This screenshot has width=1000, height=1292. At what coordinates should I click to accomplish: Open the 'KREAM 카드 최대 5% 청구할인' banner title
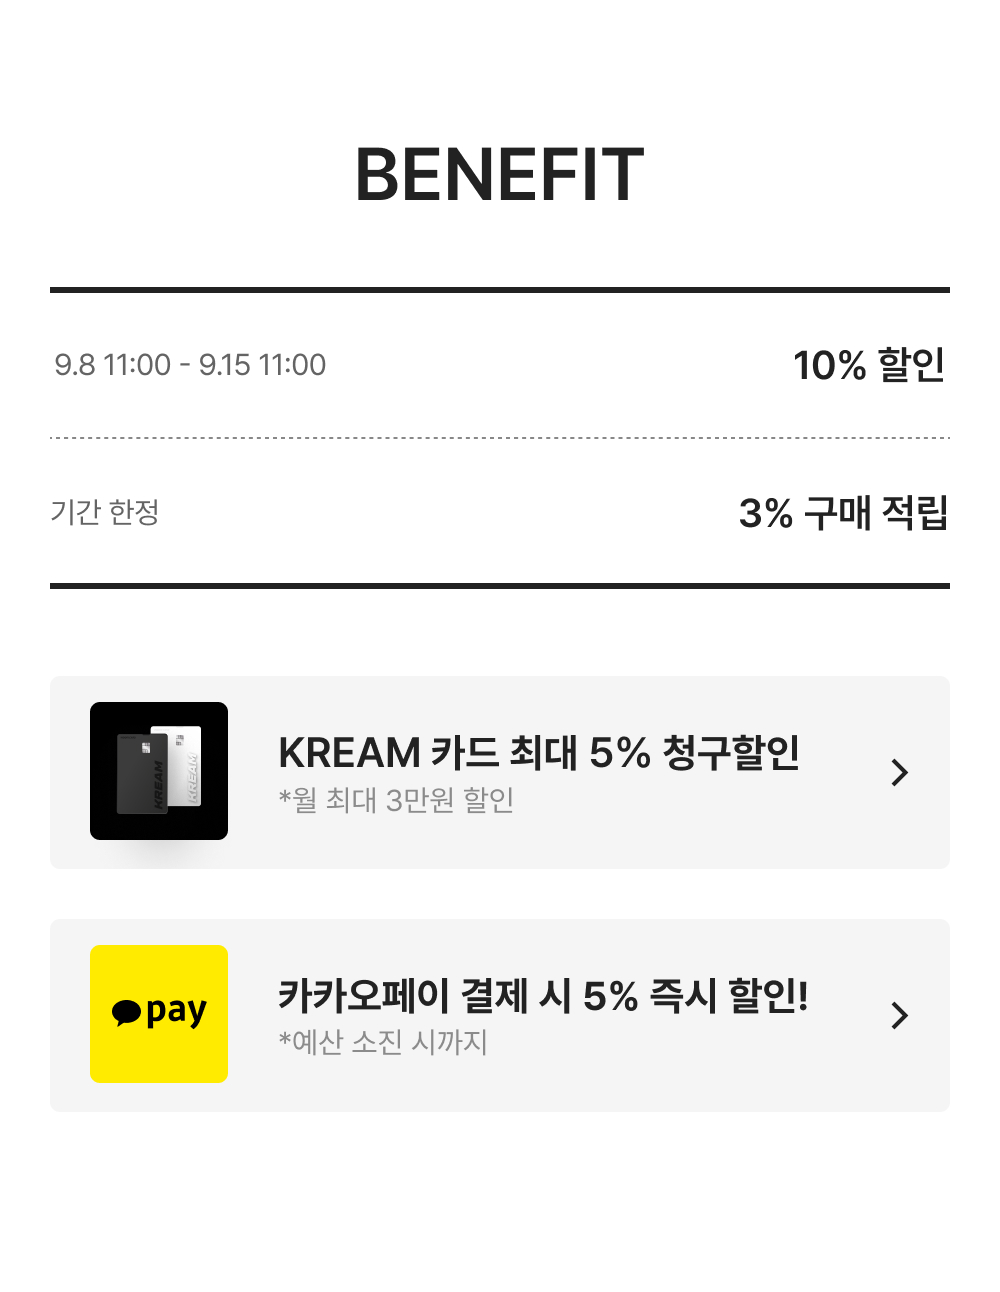point(539,752)
